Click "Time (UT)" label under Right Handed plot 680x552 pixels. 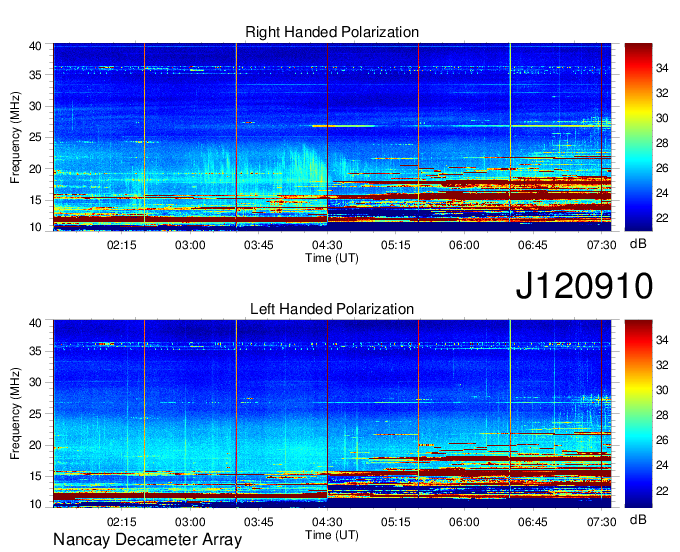pyautogui.click(x=332, y=258)
